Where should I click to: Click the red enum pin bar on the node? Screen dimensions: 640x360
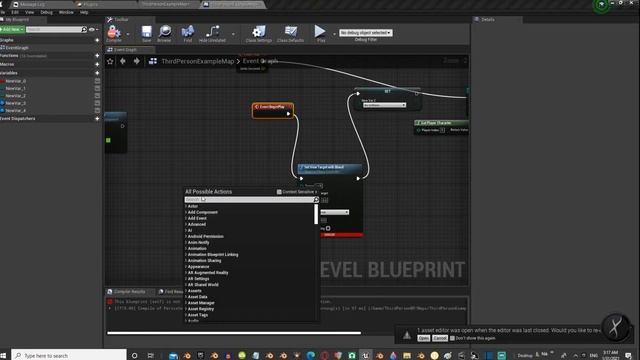tap(342, 235)
